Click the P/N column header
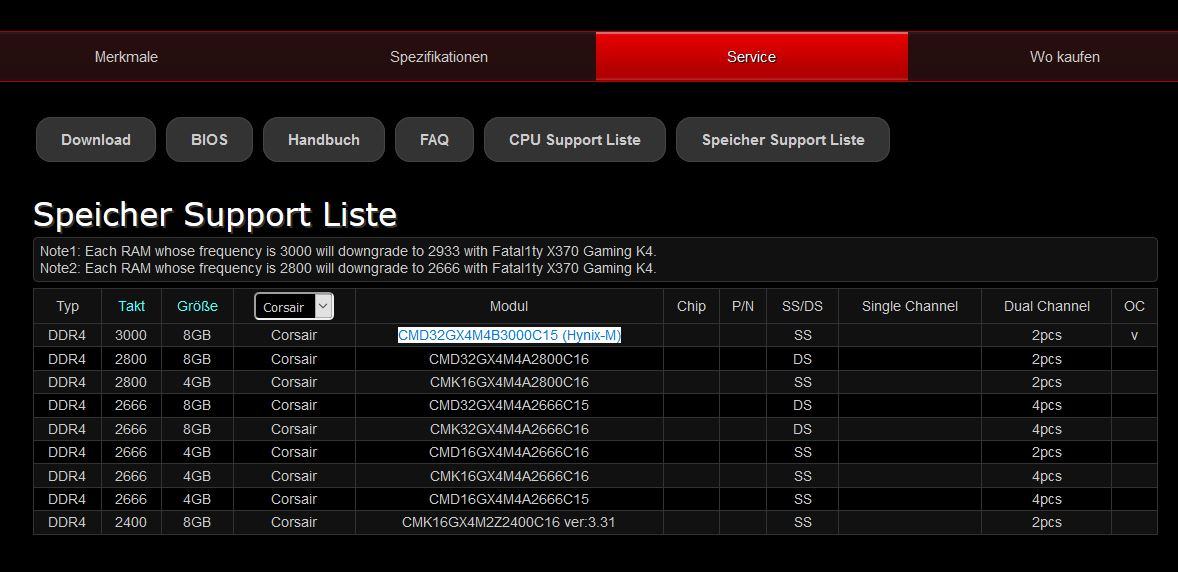1178x572 pixels. click(743, 306)
